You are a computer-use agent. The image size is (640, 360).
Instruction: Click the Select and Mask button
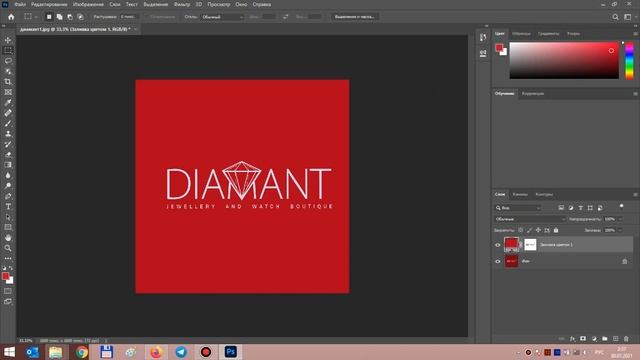(355, 17)
